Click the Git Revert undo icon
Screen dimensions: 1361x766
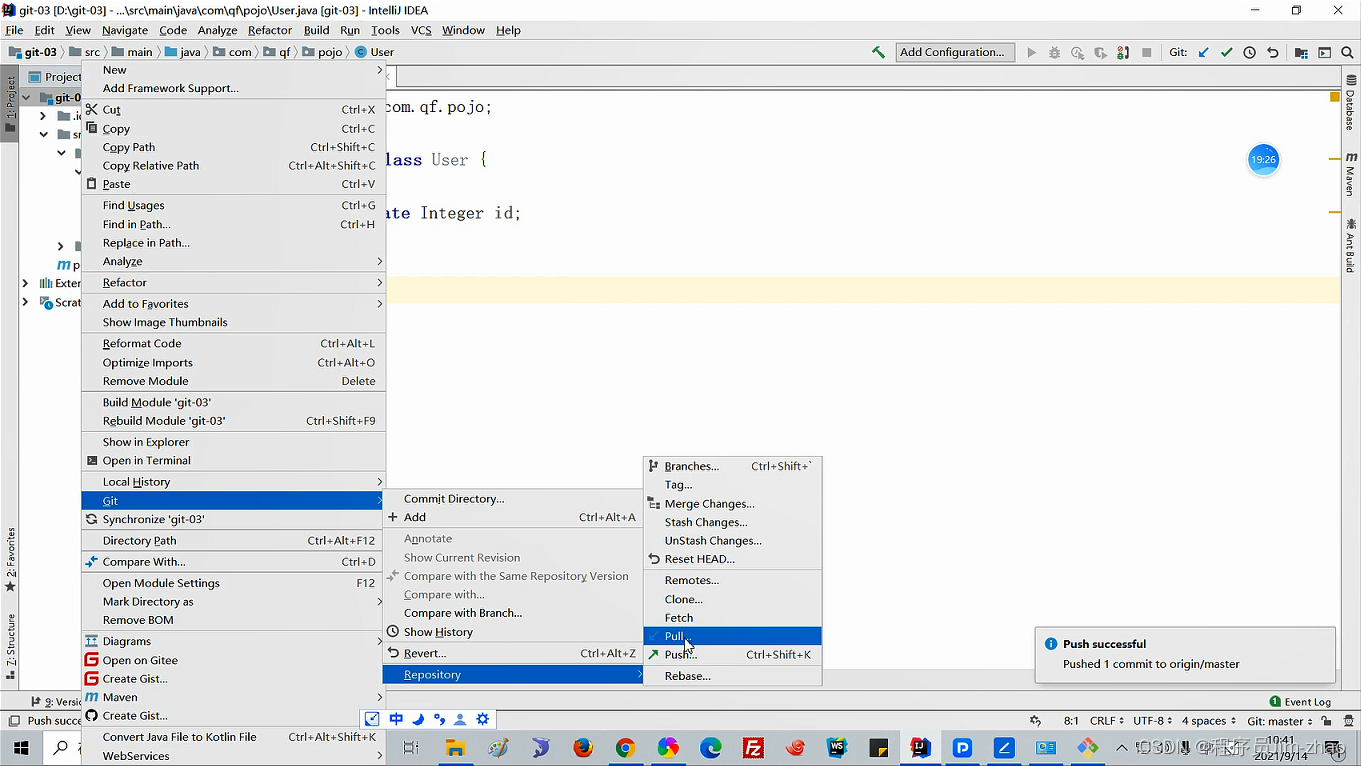[x=1273, y=52]
